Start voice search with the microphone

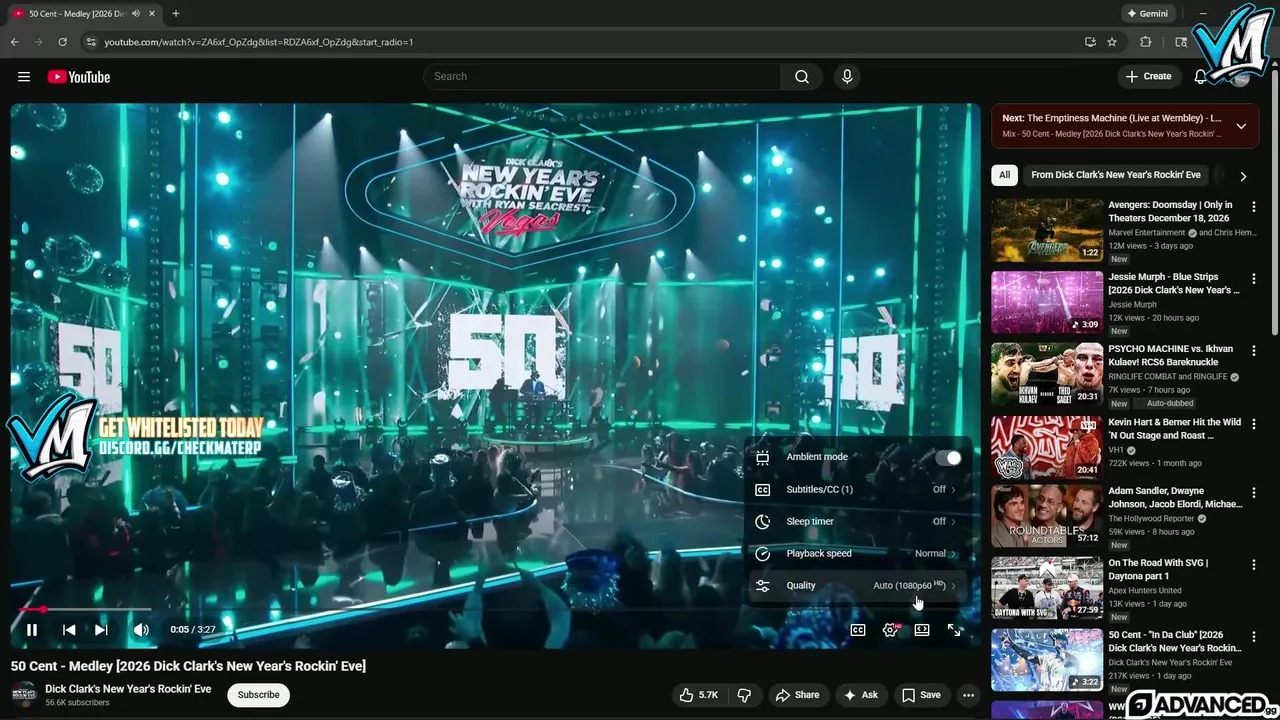(x=847, y=77)
